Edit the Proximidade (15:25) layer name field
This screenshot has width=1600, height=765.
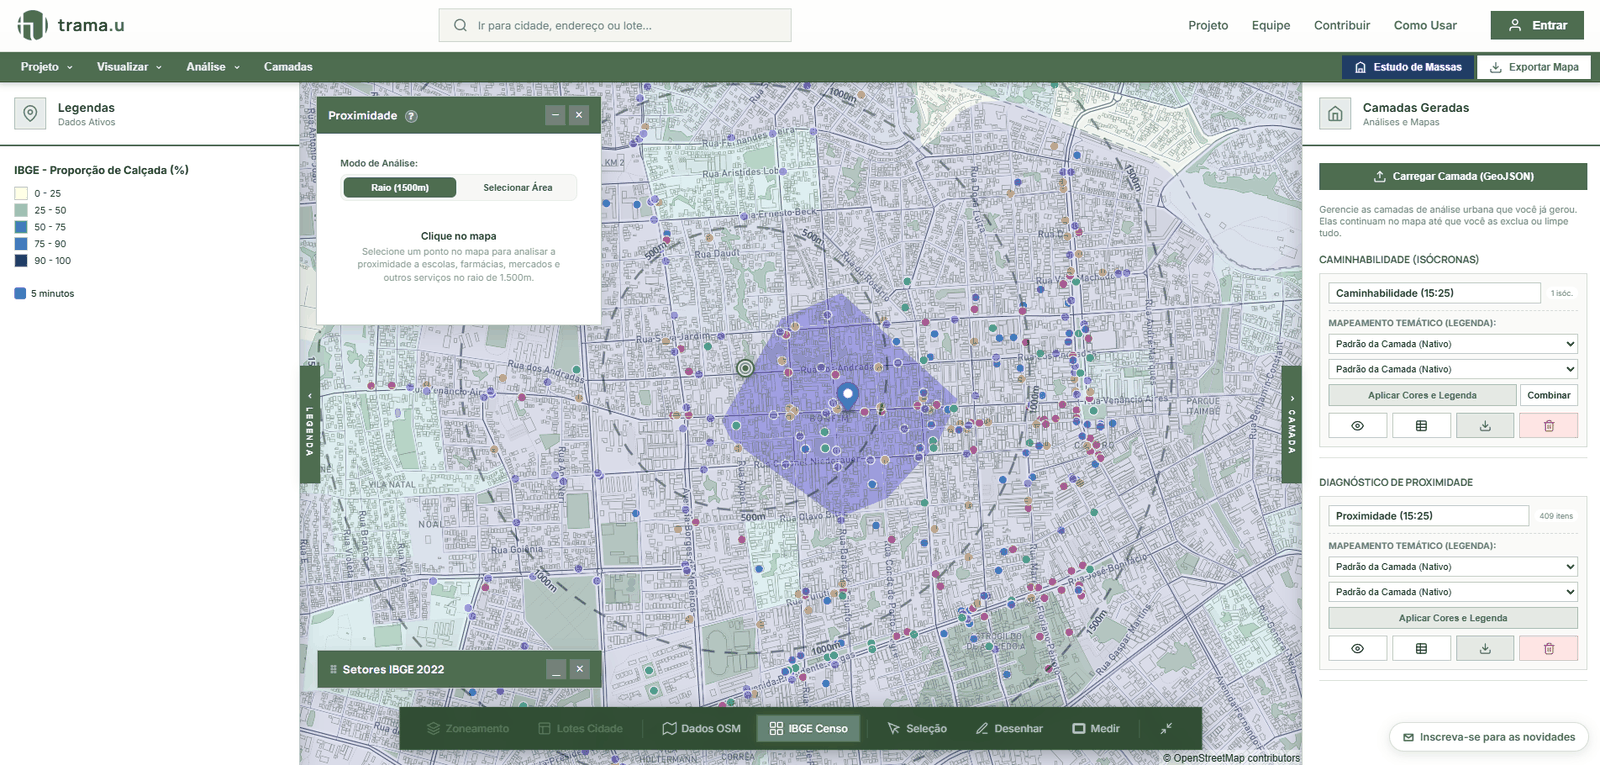pos(1428,516)
